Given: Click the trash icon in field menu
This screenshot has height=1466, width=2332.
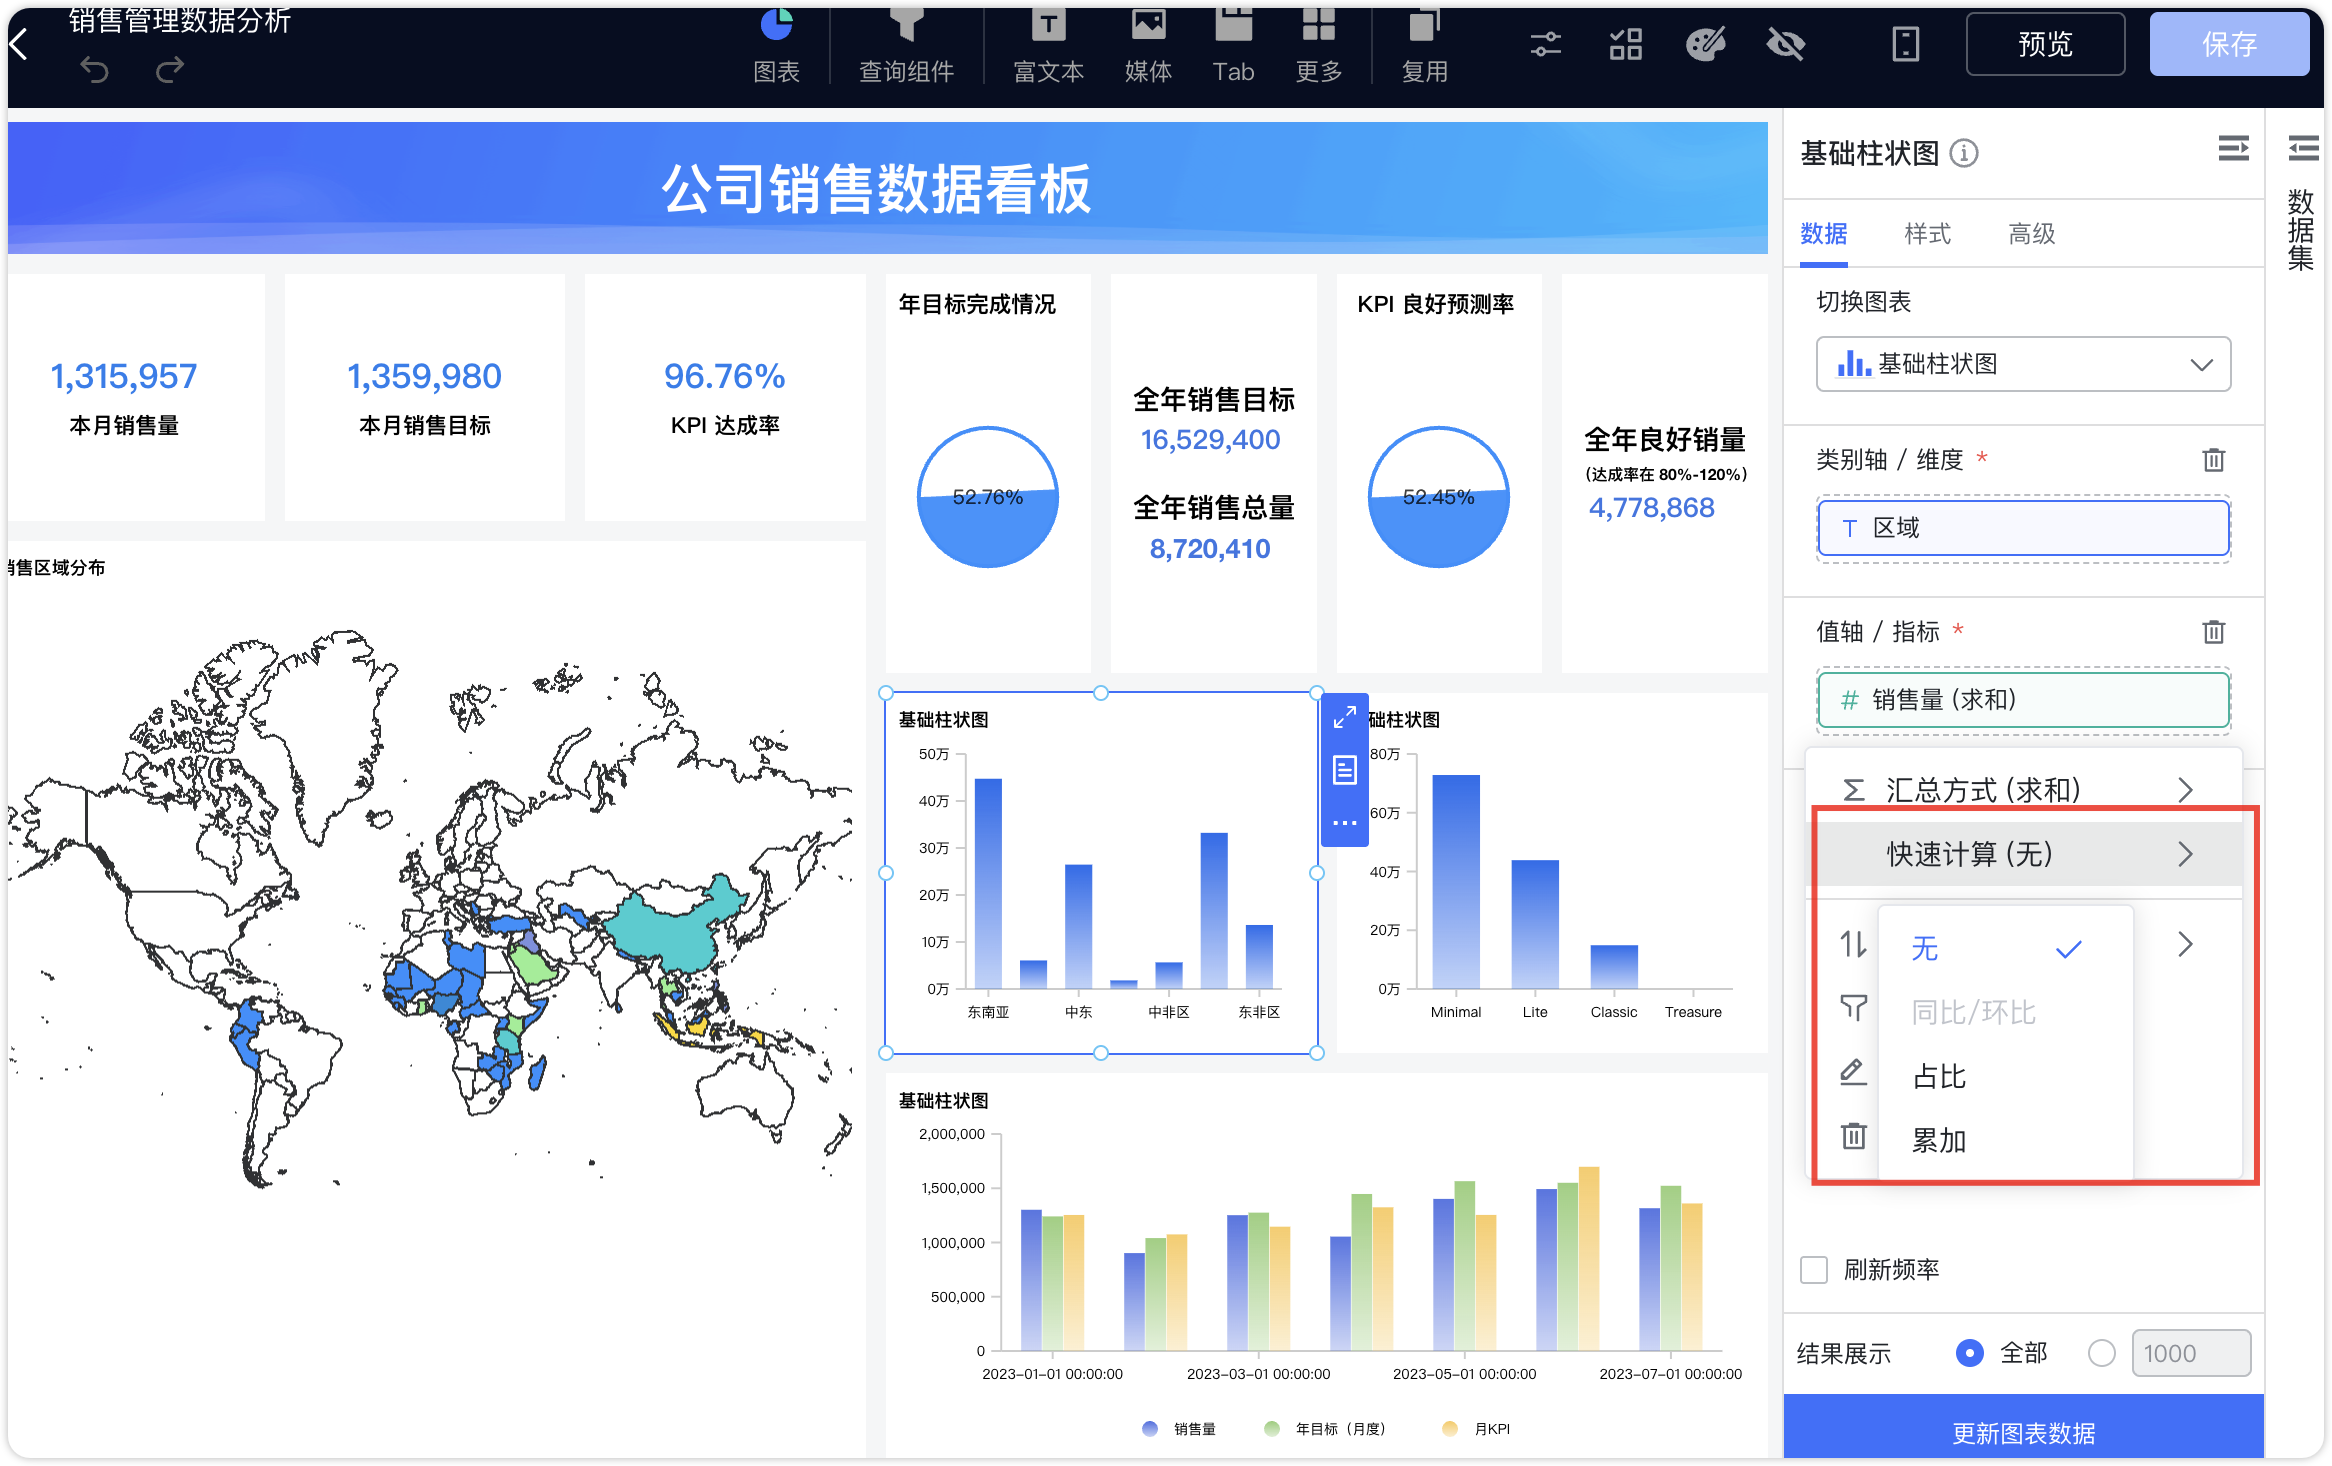Looking at the screenshot, I should pos(1853,1136).
